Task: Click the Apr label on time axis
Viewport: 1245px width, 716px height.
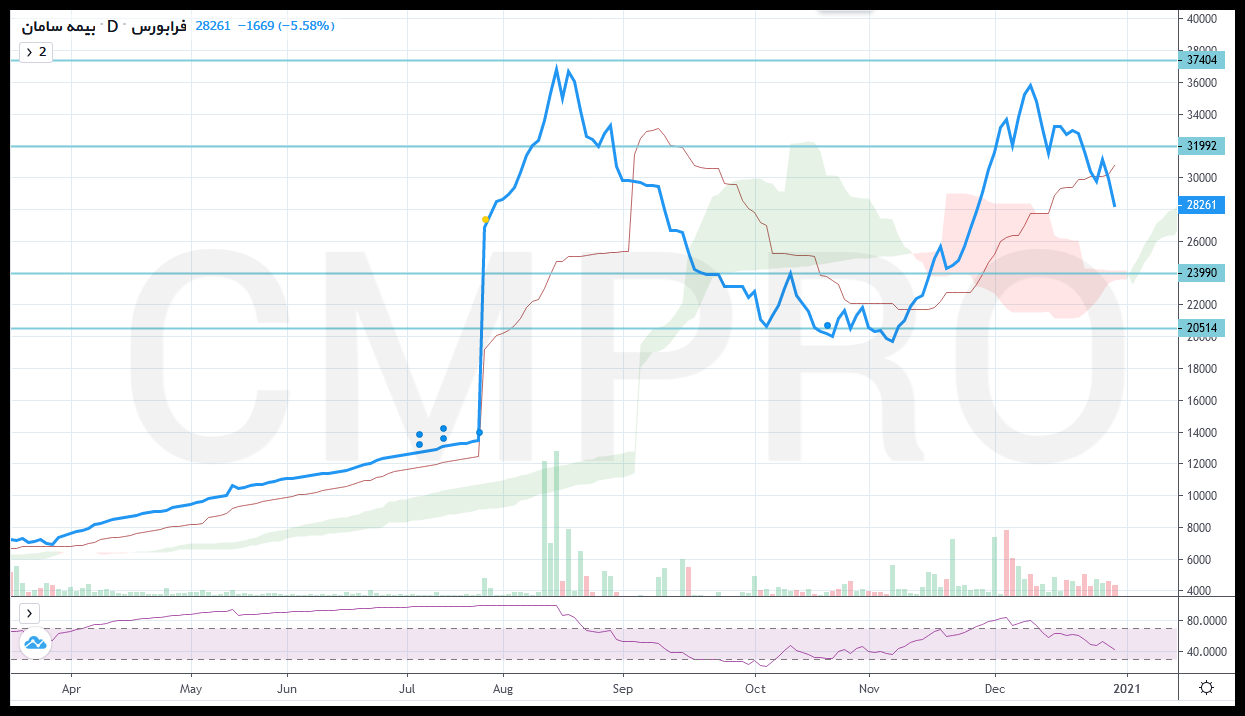Action: [x=71, y=688]
